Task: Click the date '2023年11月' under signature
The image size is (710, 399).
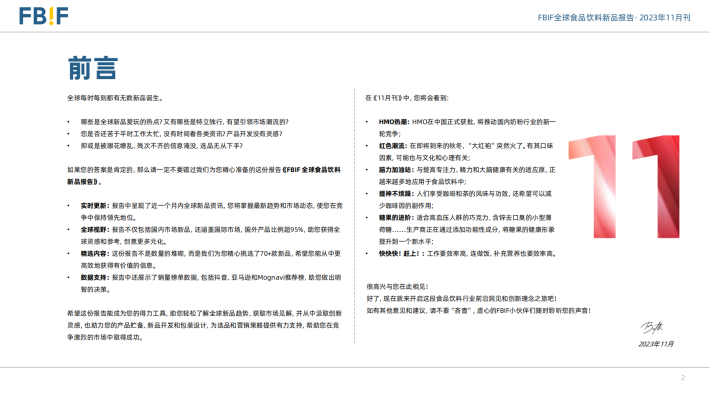Action: (656, 344)
